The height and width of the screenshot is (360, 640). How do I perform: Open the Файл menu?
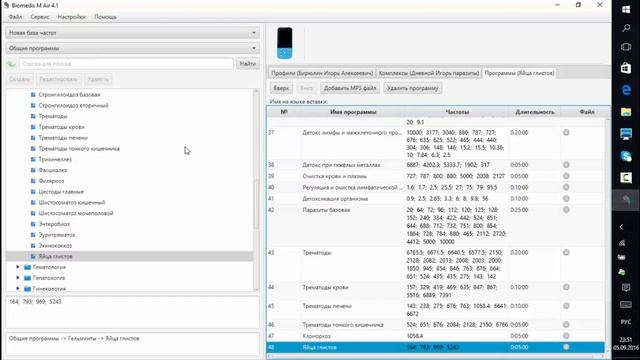coord(16,17)
